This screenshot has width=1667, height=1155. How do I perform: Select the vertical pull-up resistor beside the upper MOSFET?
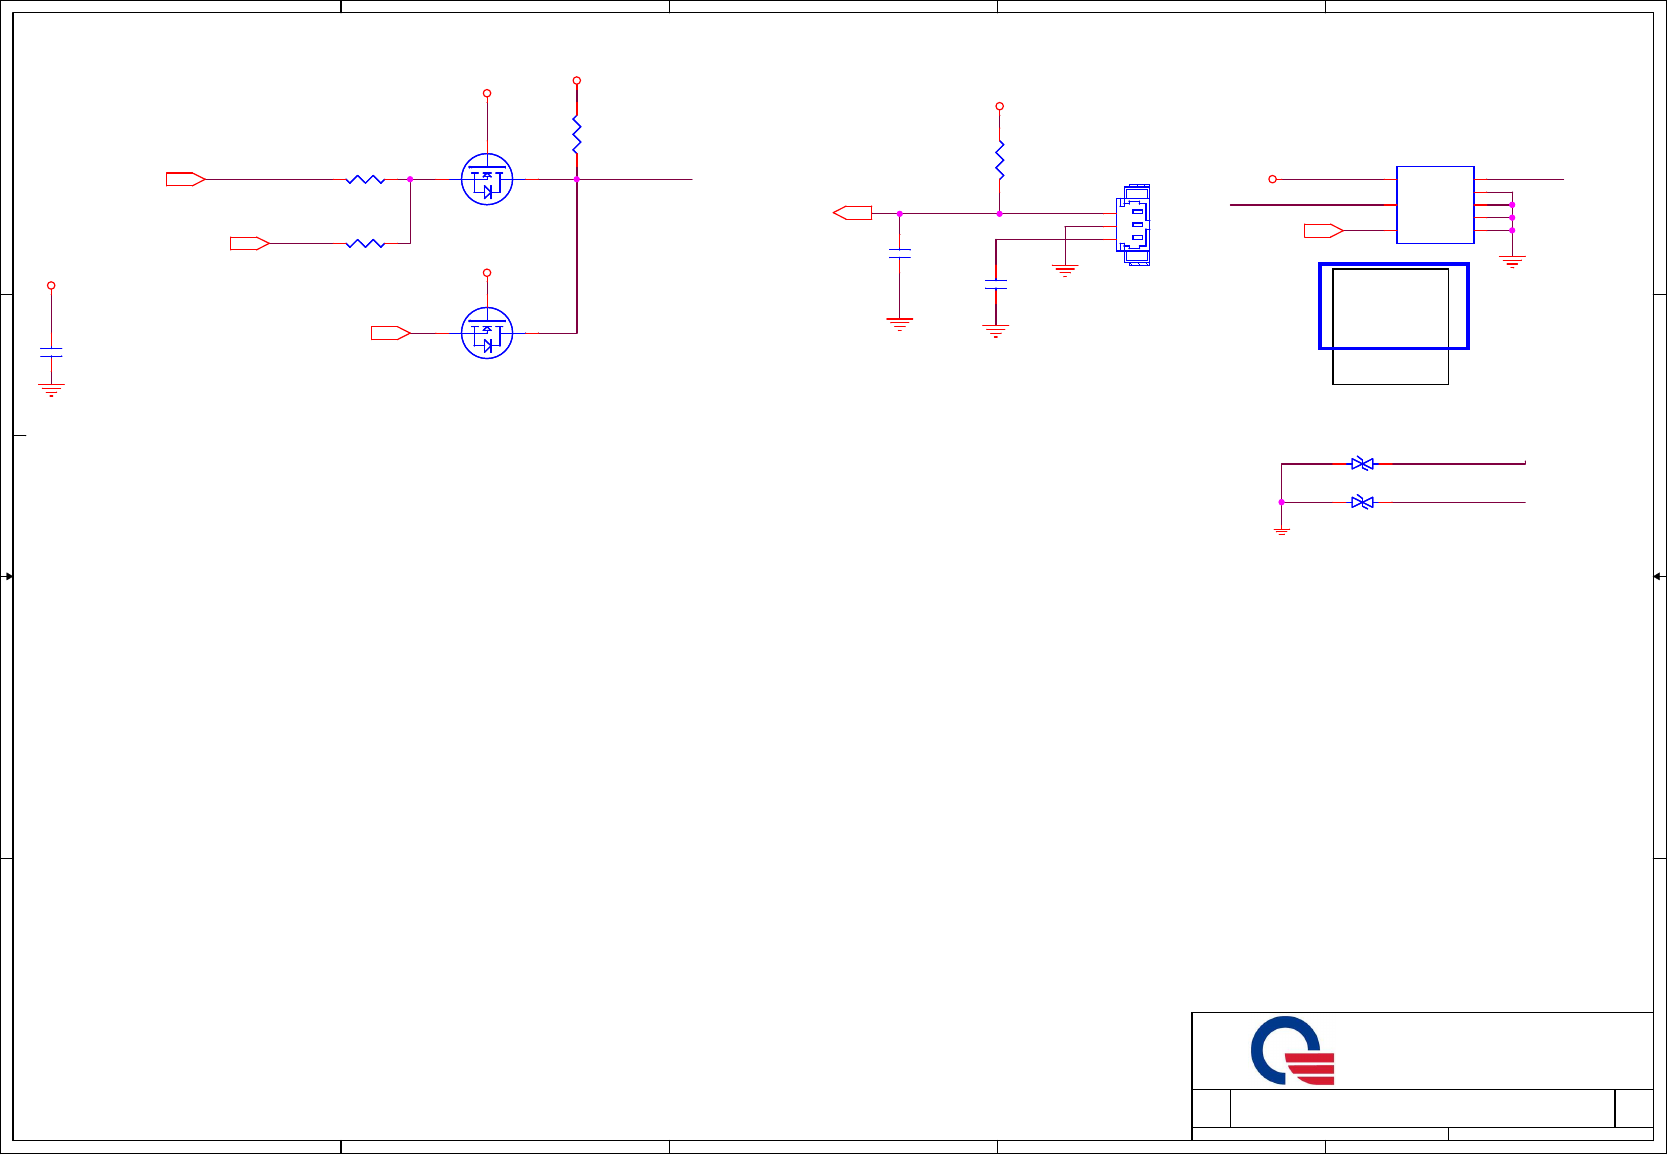click(x=577, y=135)
